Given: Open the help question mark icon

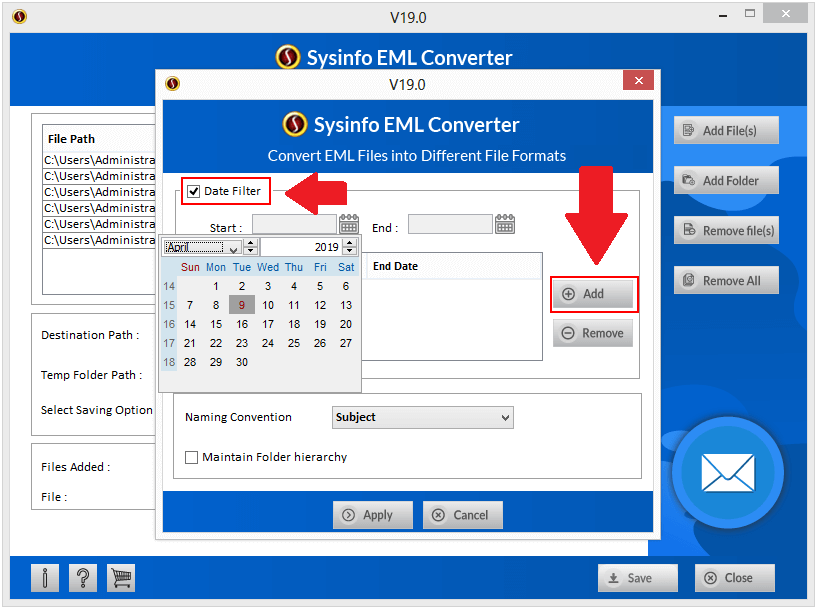Looking at the screenshot, I should pos(83,578).
